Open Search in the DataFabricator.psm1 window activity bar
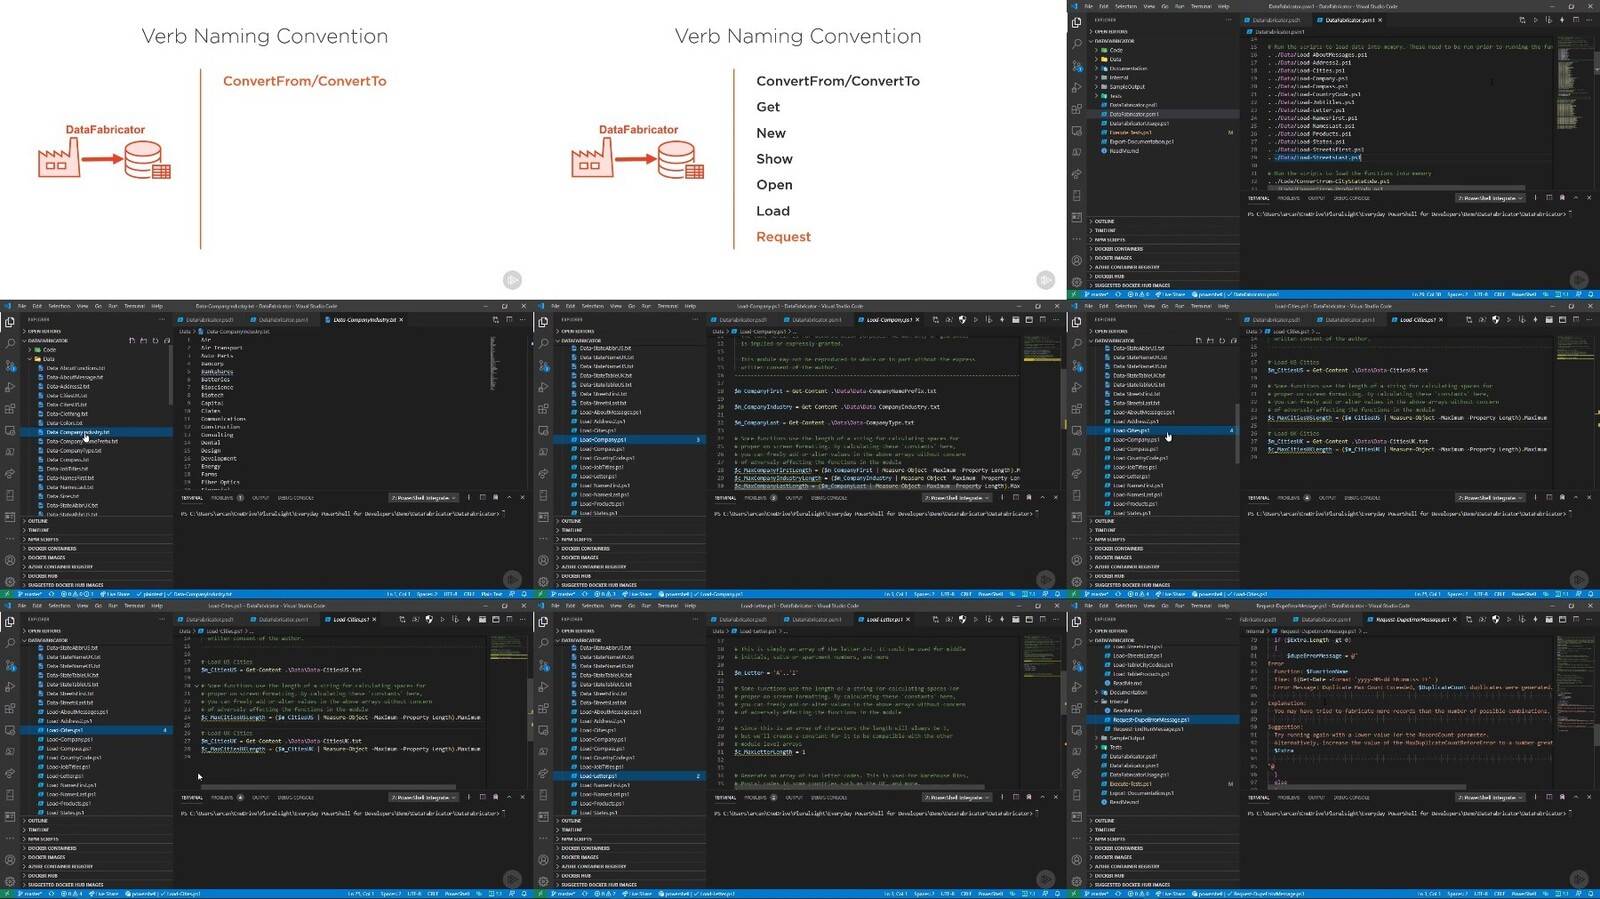Image resolution: width=1600 pixels, height=899 pixels. [1077, 43]
